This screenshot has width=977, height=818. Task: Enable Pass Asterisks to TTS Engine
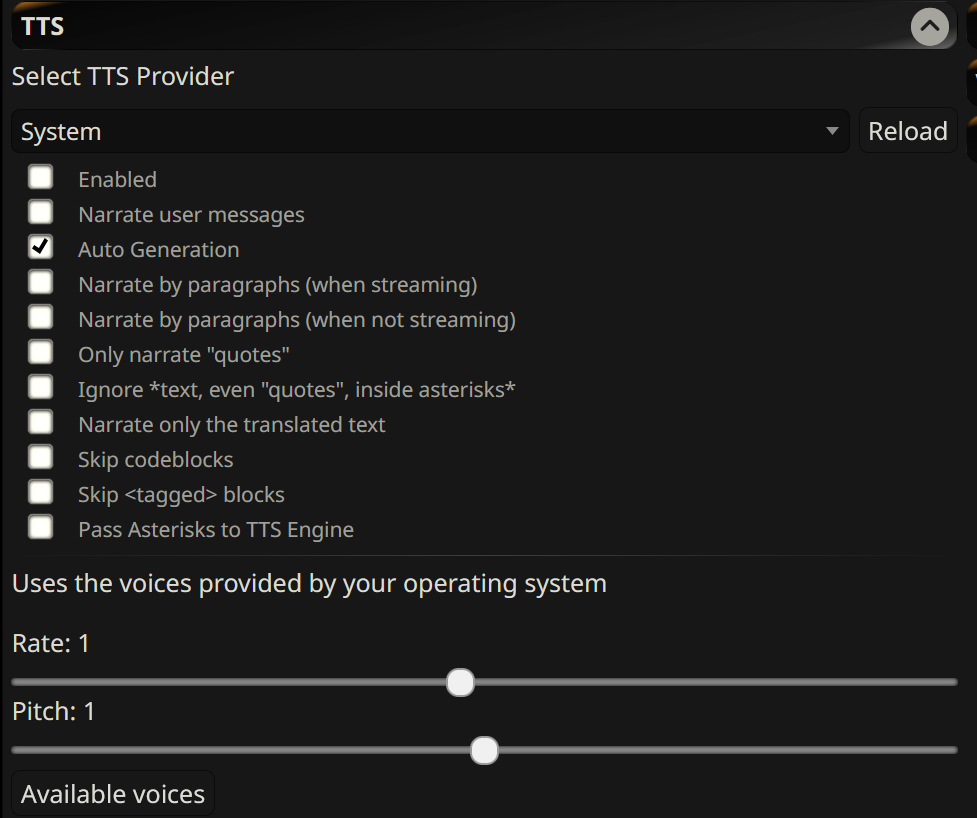click(x=41, y=527)
